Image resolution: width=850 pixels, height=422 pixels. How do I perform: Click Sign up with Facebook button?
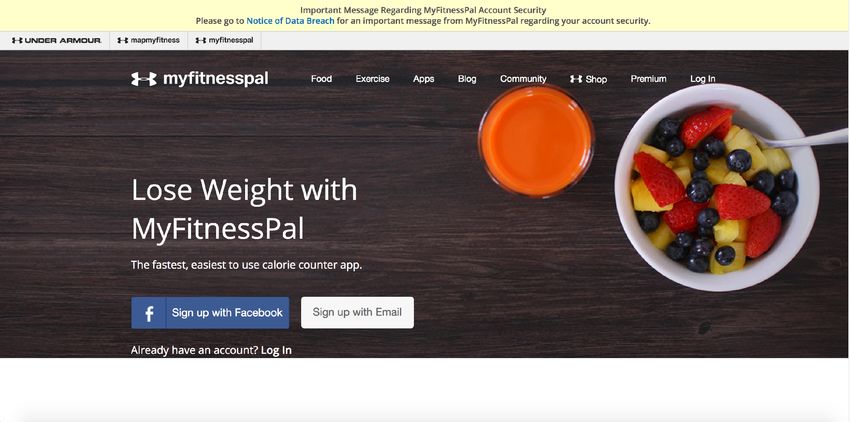click(210, 312)
